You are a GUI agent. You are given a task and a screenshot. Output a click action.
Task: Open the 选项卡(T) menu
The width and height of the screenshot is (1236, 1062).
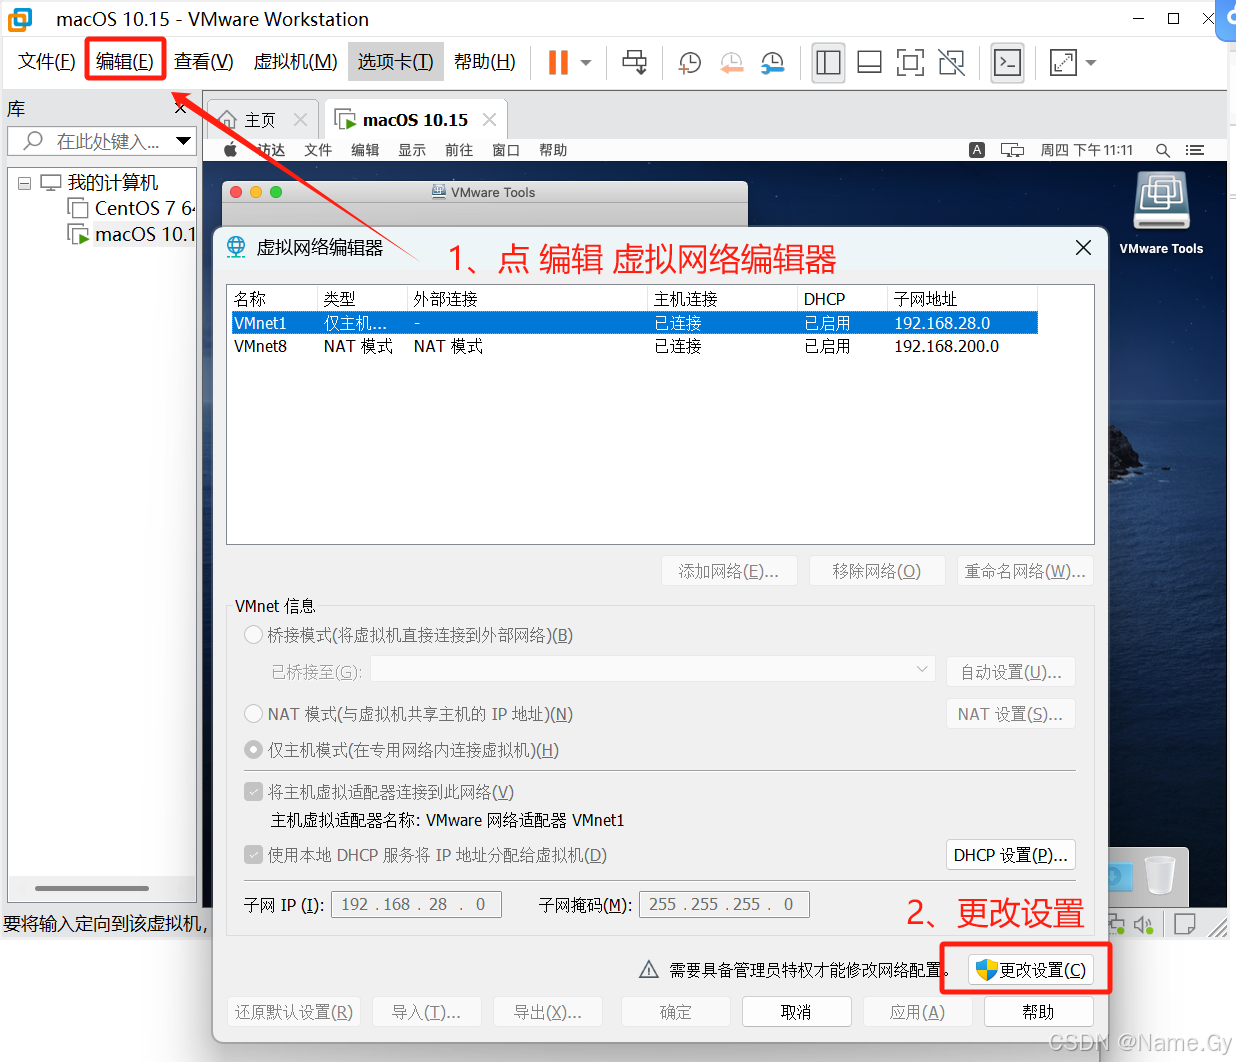(396, 62)
